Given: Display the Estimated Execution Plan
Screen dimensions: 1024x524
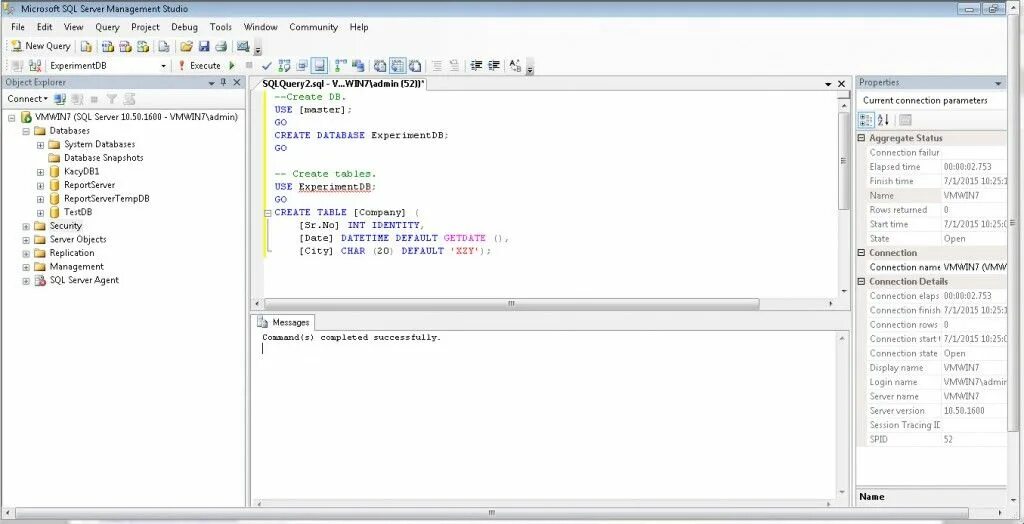Looking at the screenshot, I should 284,65.
